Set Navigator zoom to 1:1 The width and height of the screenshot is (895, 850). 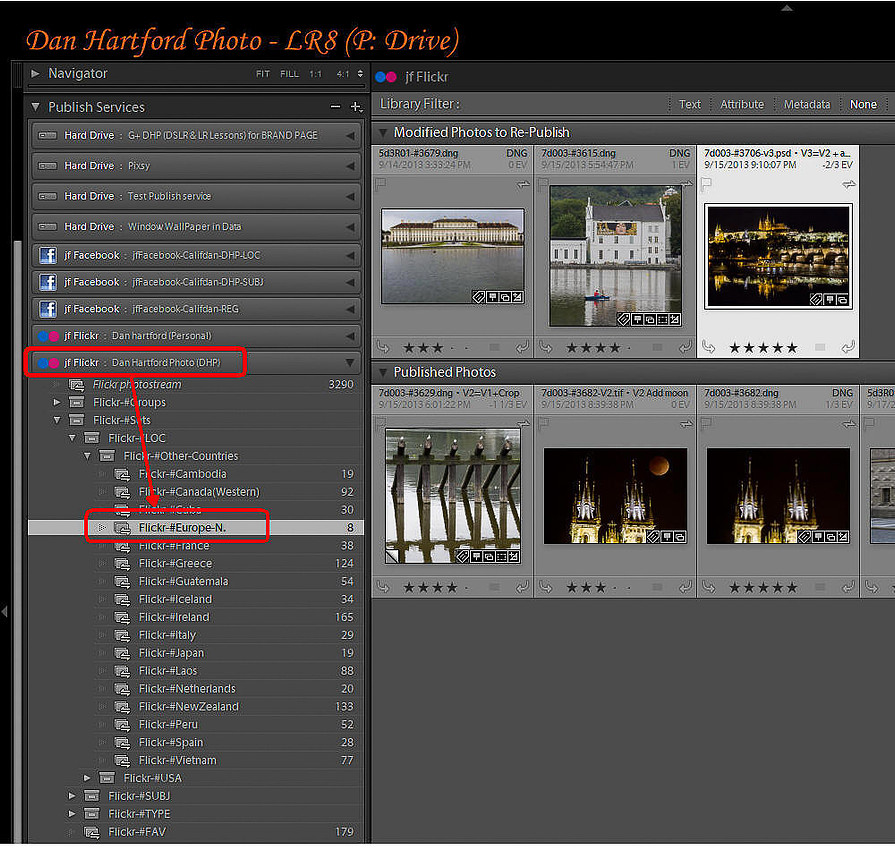[316, 74]
